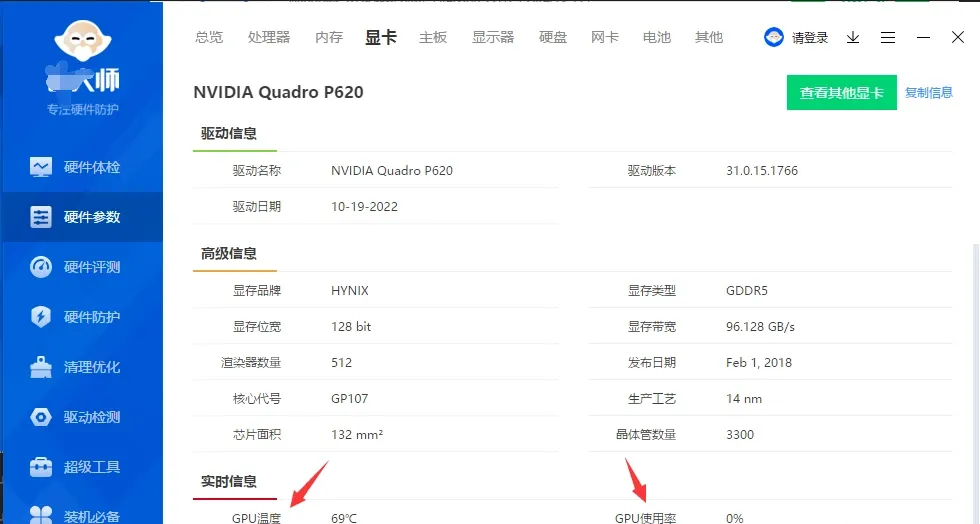Open 硬件评测 benchmark section
This screenshot has width=980, height=524.
[81, 267]
